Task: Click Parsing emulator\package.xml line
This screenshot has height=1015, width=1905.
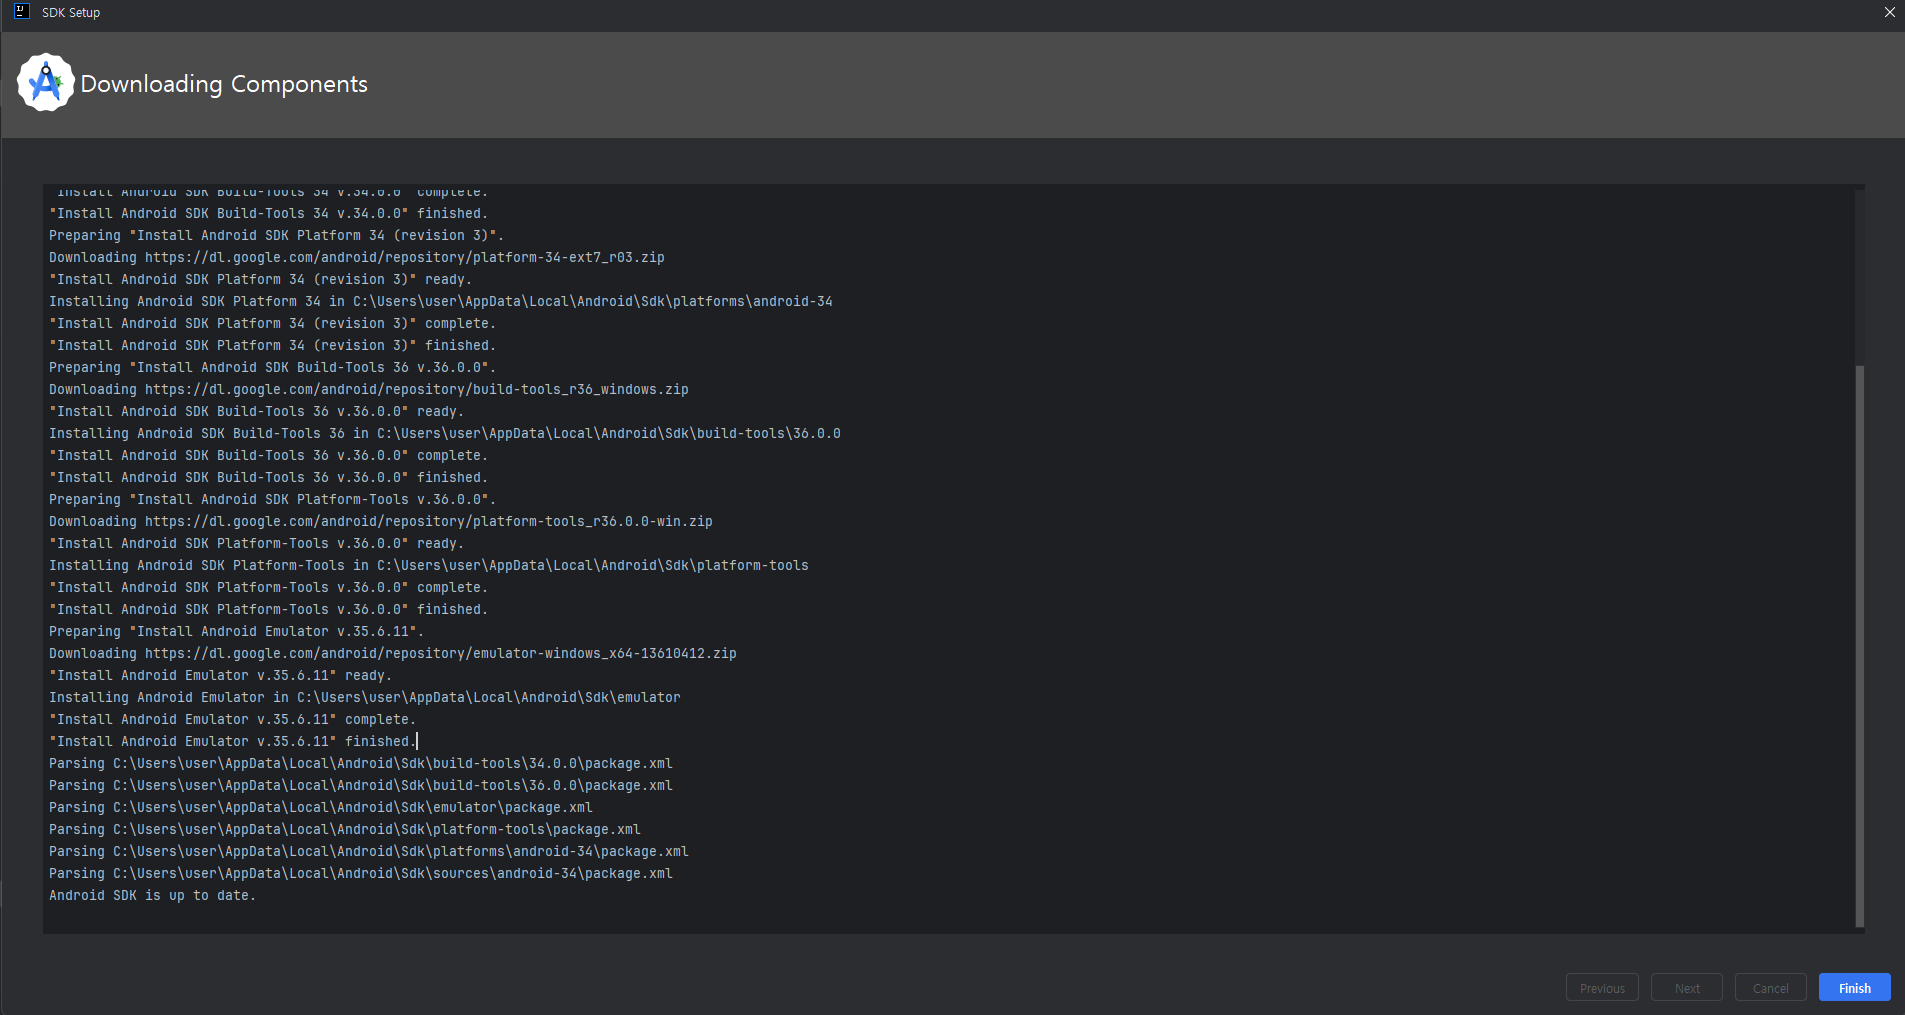Action: click(321, 807)
